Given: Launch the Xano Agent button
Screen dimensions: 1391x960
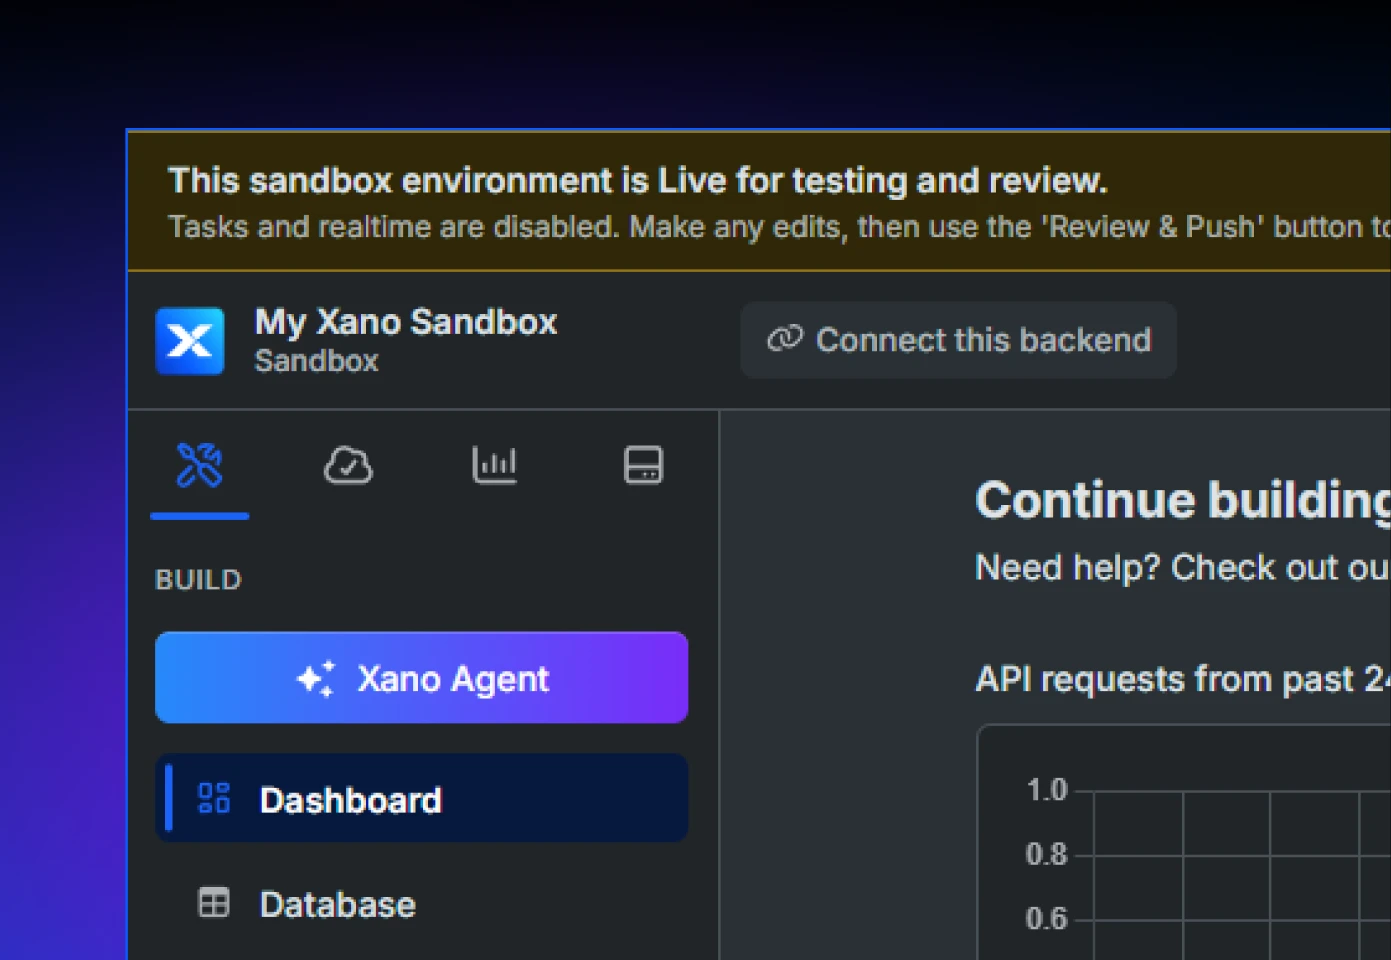Looking at the screenshot, I should pyautogui.click(x=421, y=678).
